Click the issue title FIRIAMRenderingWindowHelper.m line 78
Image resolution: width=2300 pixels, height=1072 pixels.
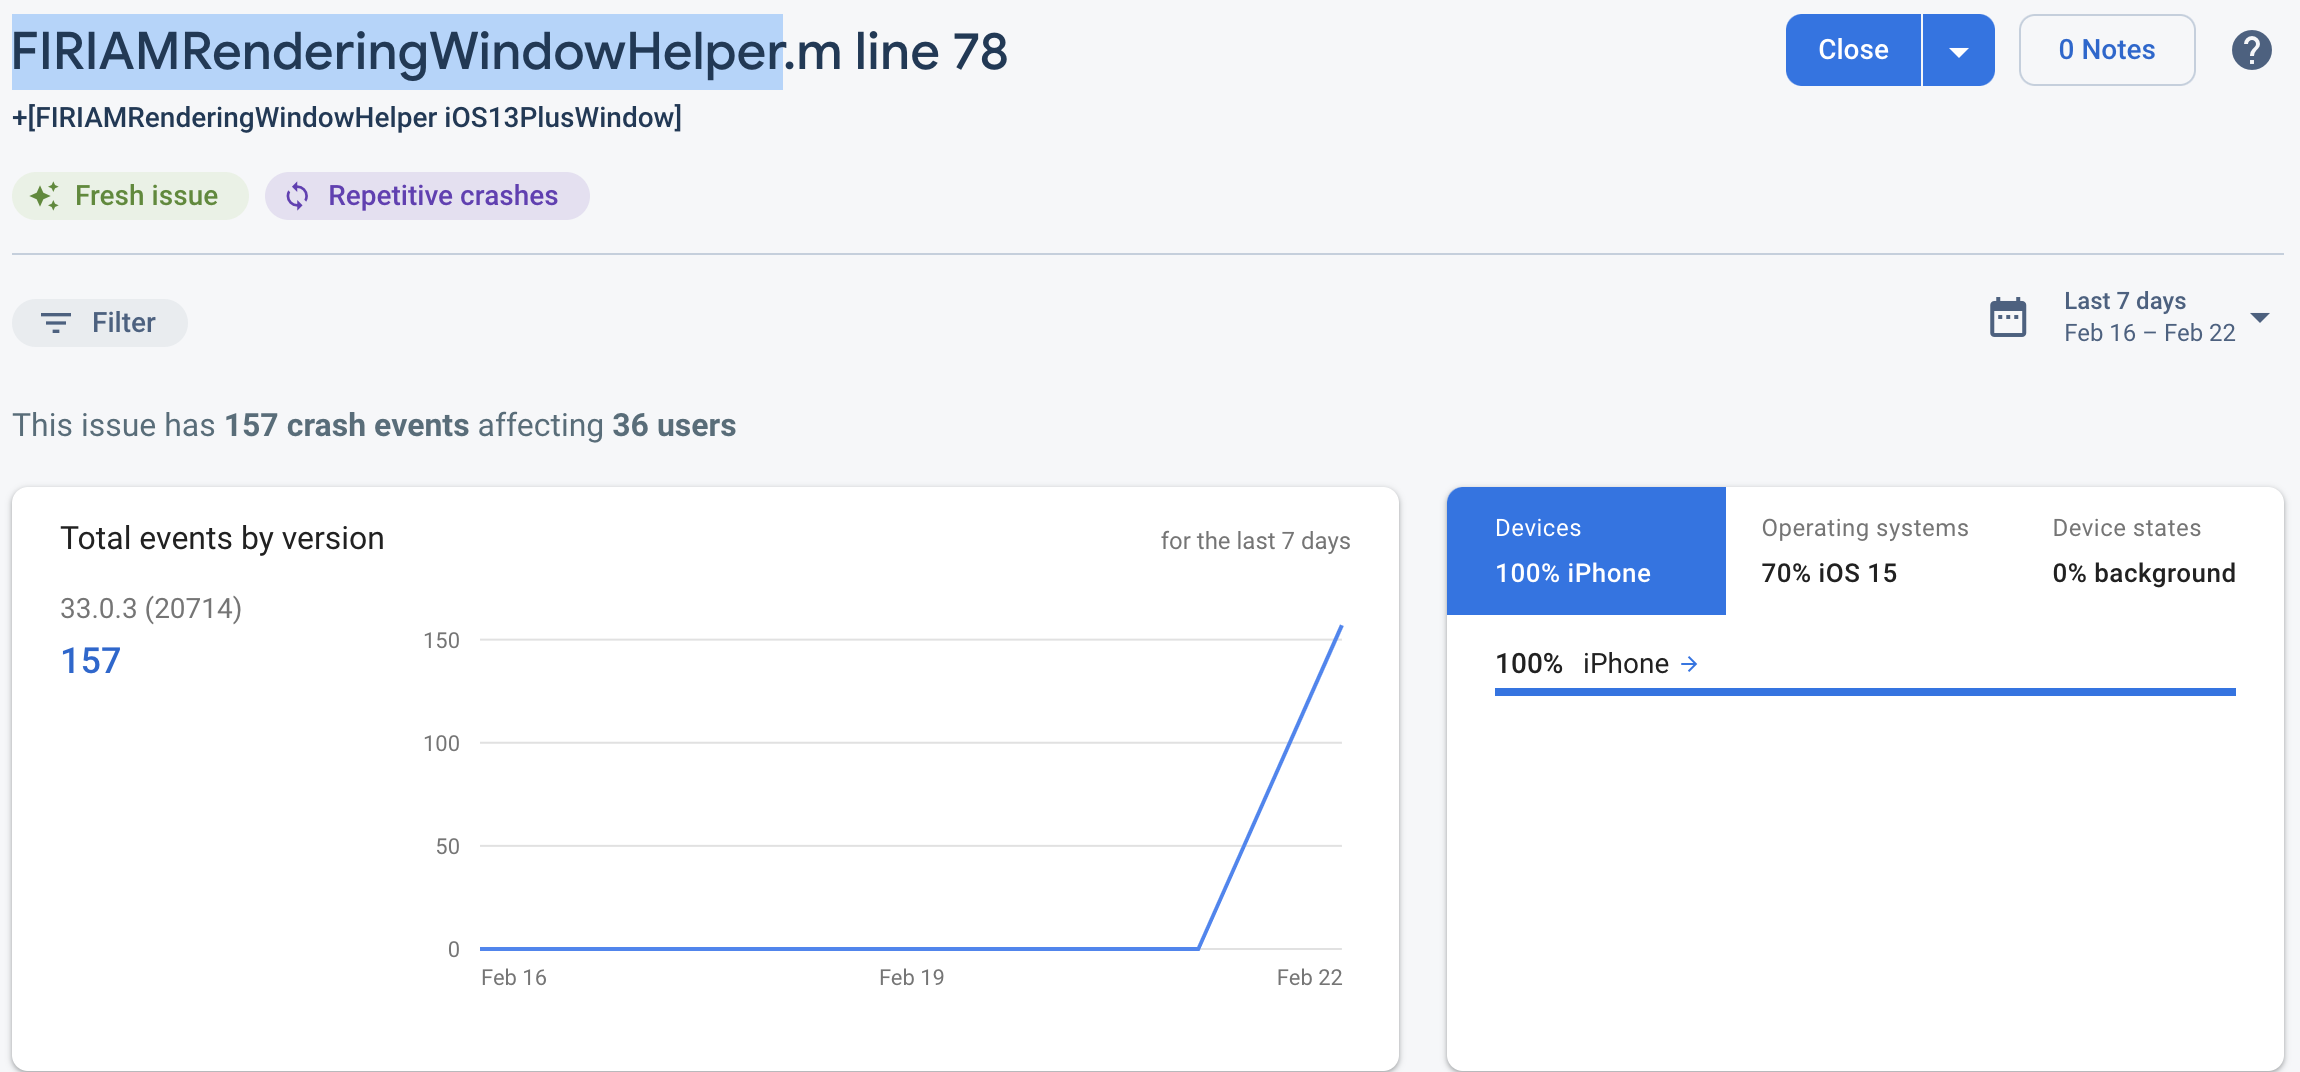coord(508,52)
